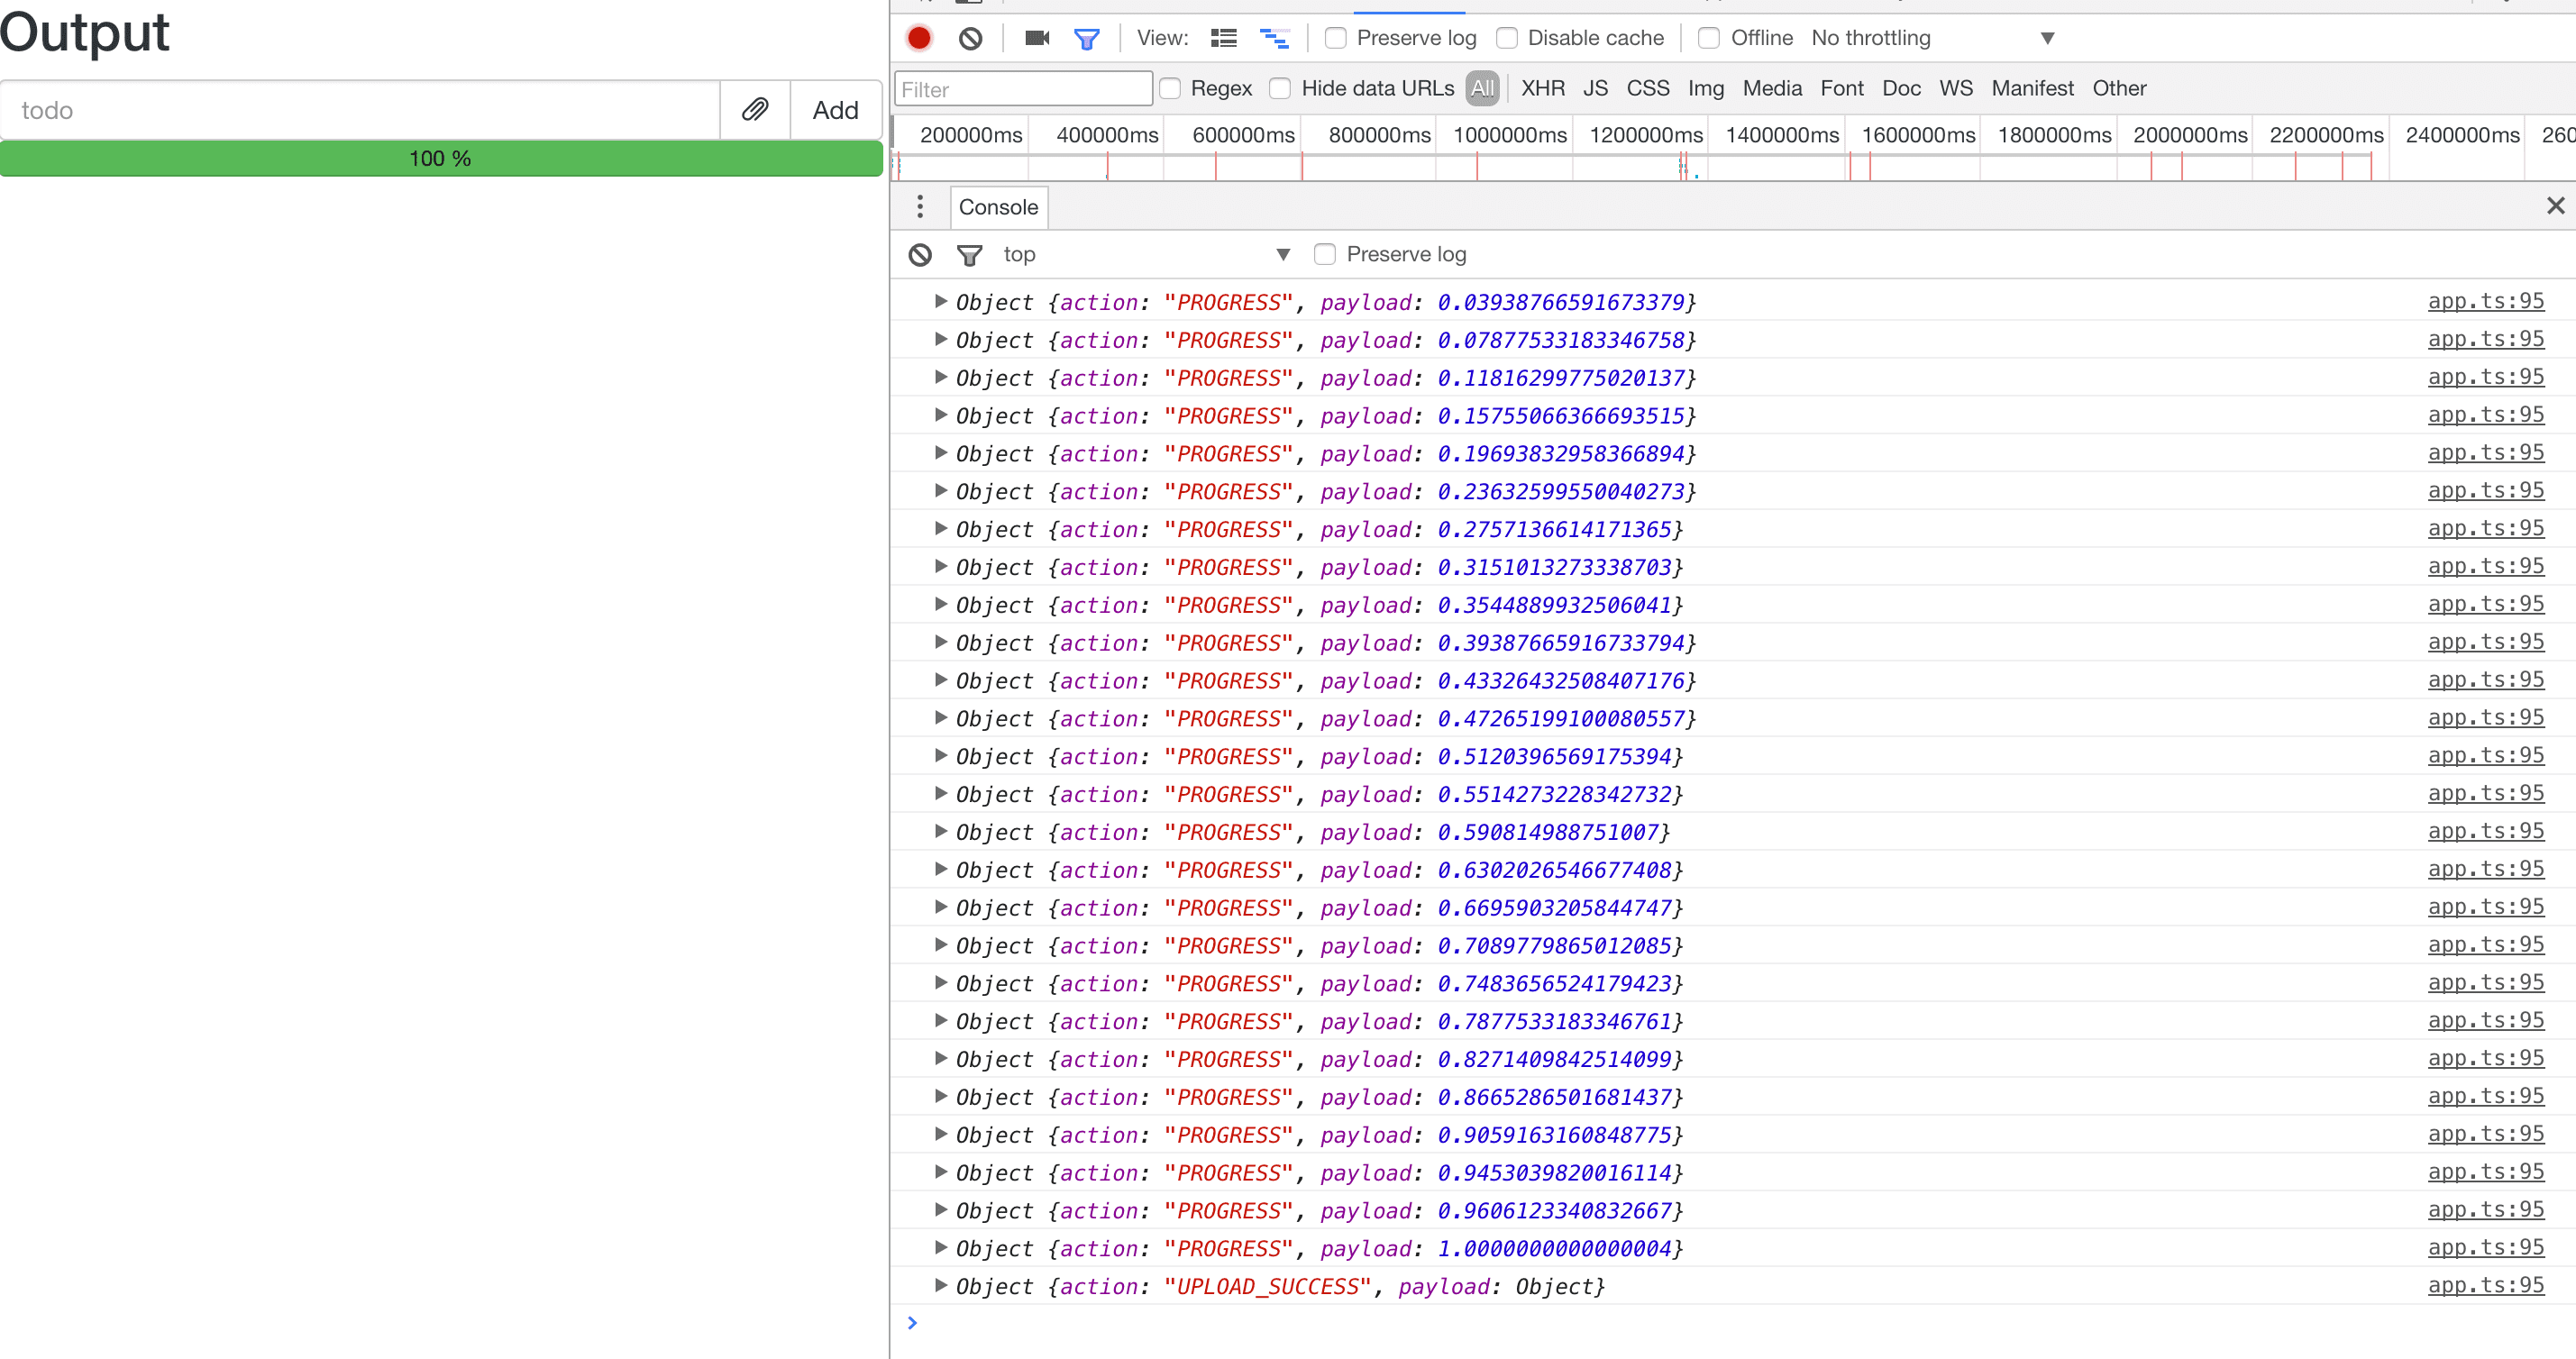The height and width of the screenshot is (1359, 2576).
Task: Clear the network log with the clear icon
Action: [970, 38]
